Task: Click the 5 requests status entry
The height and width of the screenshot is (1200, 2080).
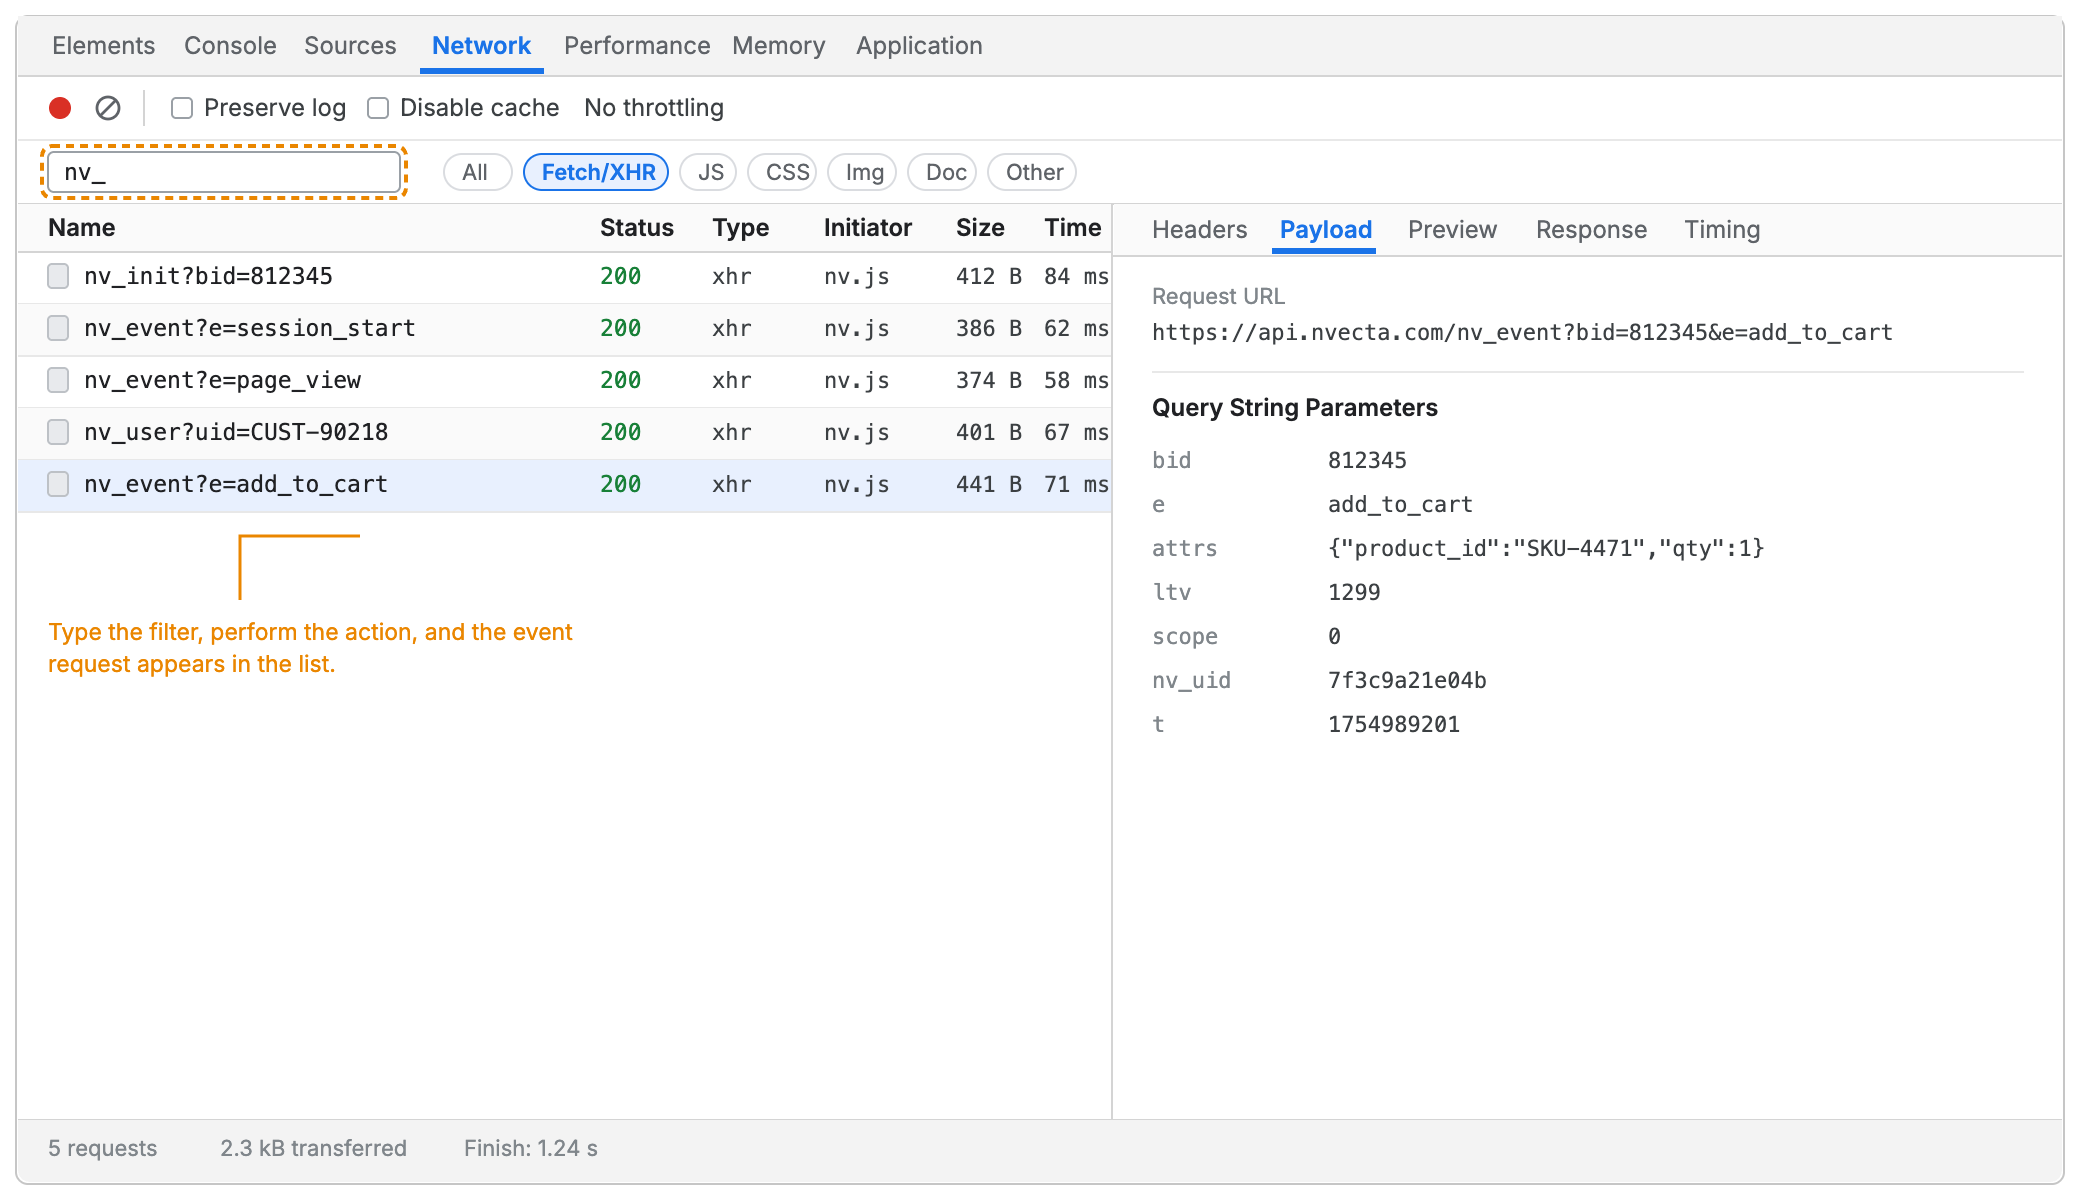Action: click(103, 1148)
